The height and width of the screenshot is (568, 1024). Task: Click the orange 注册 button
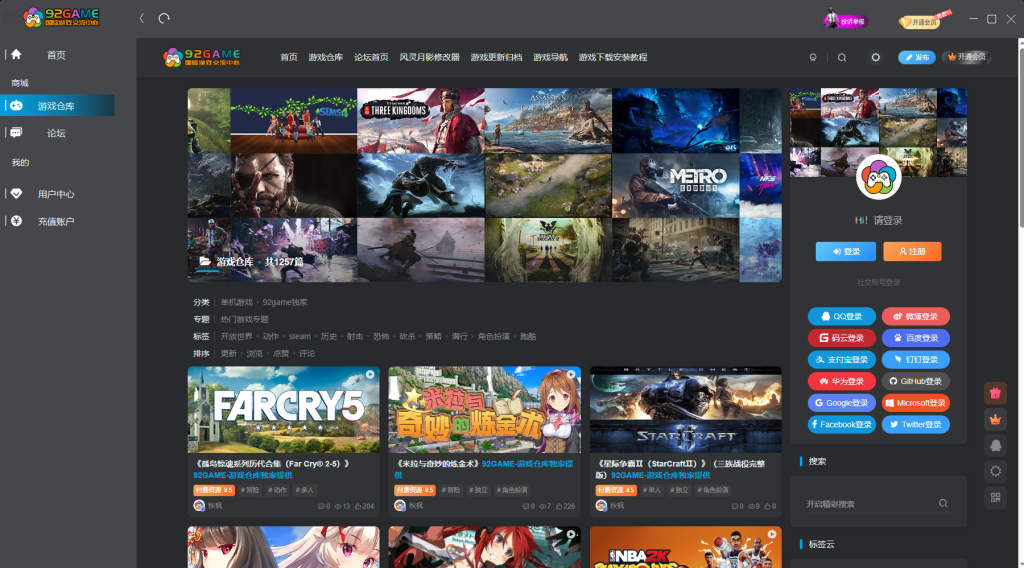[912, 252]
